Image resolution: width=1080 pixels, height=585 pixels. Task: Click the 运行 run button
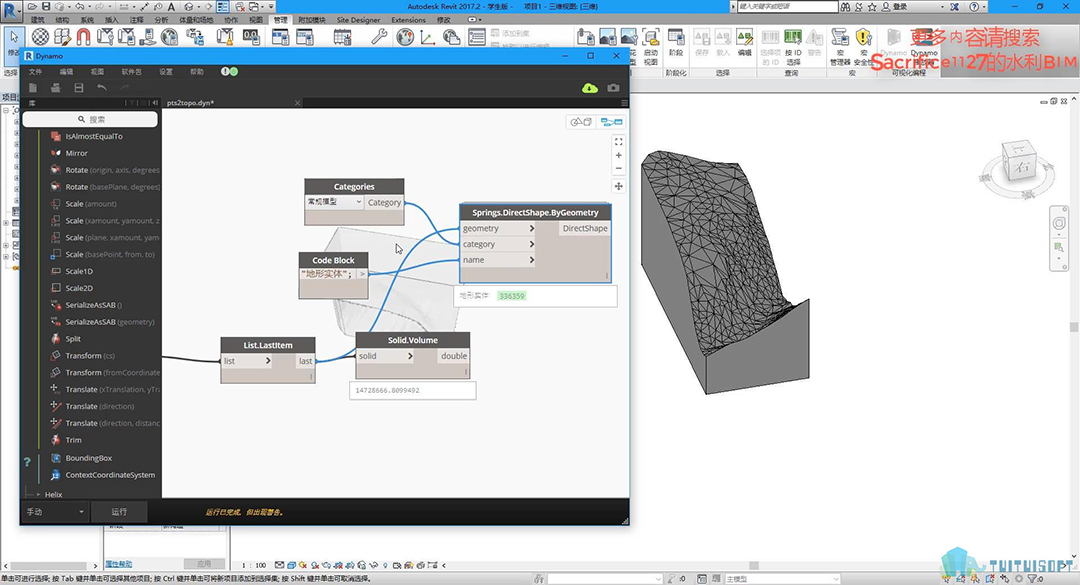click(x=119, y=512)
